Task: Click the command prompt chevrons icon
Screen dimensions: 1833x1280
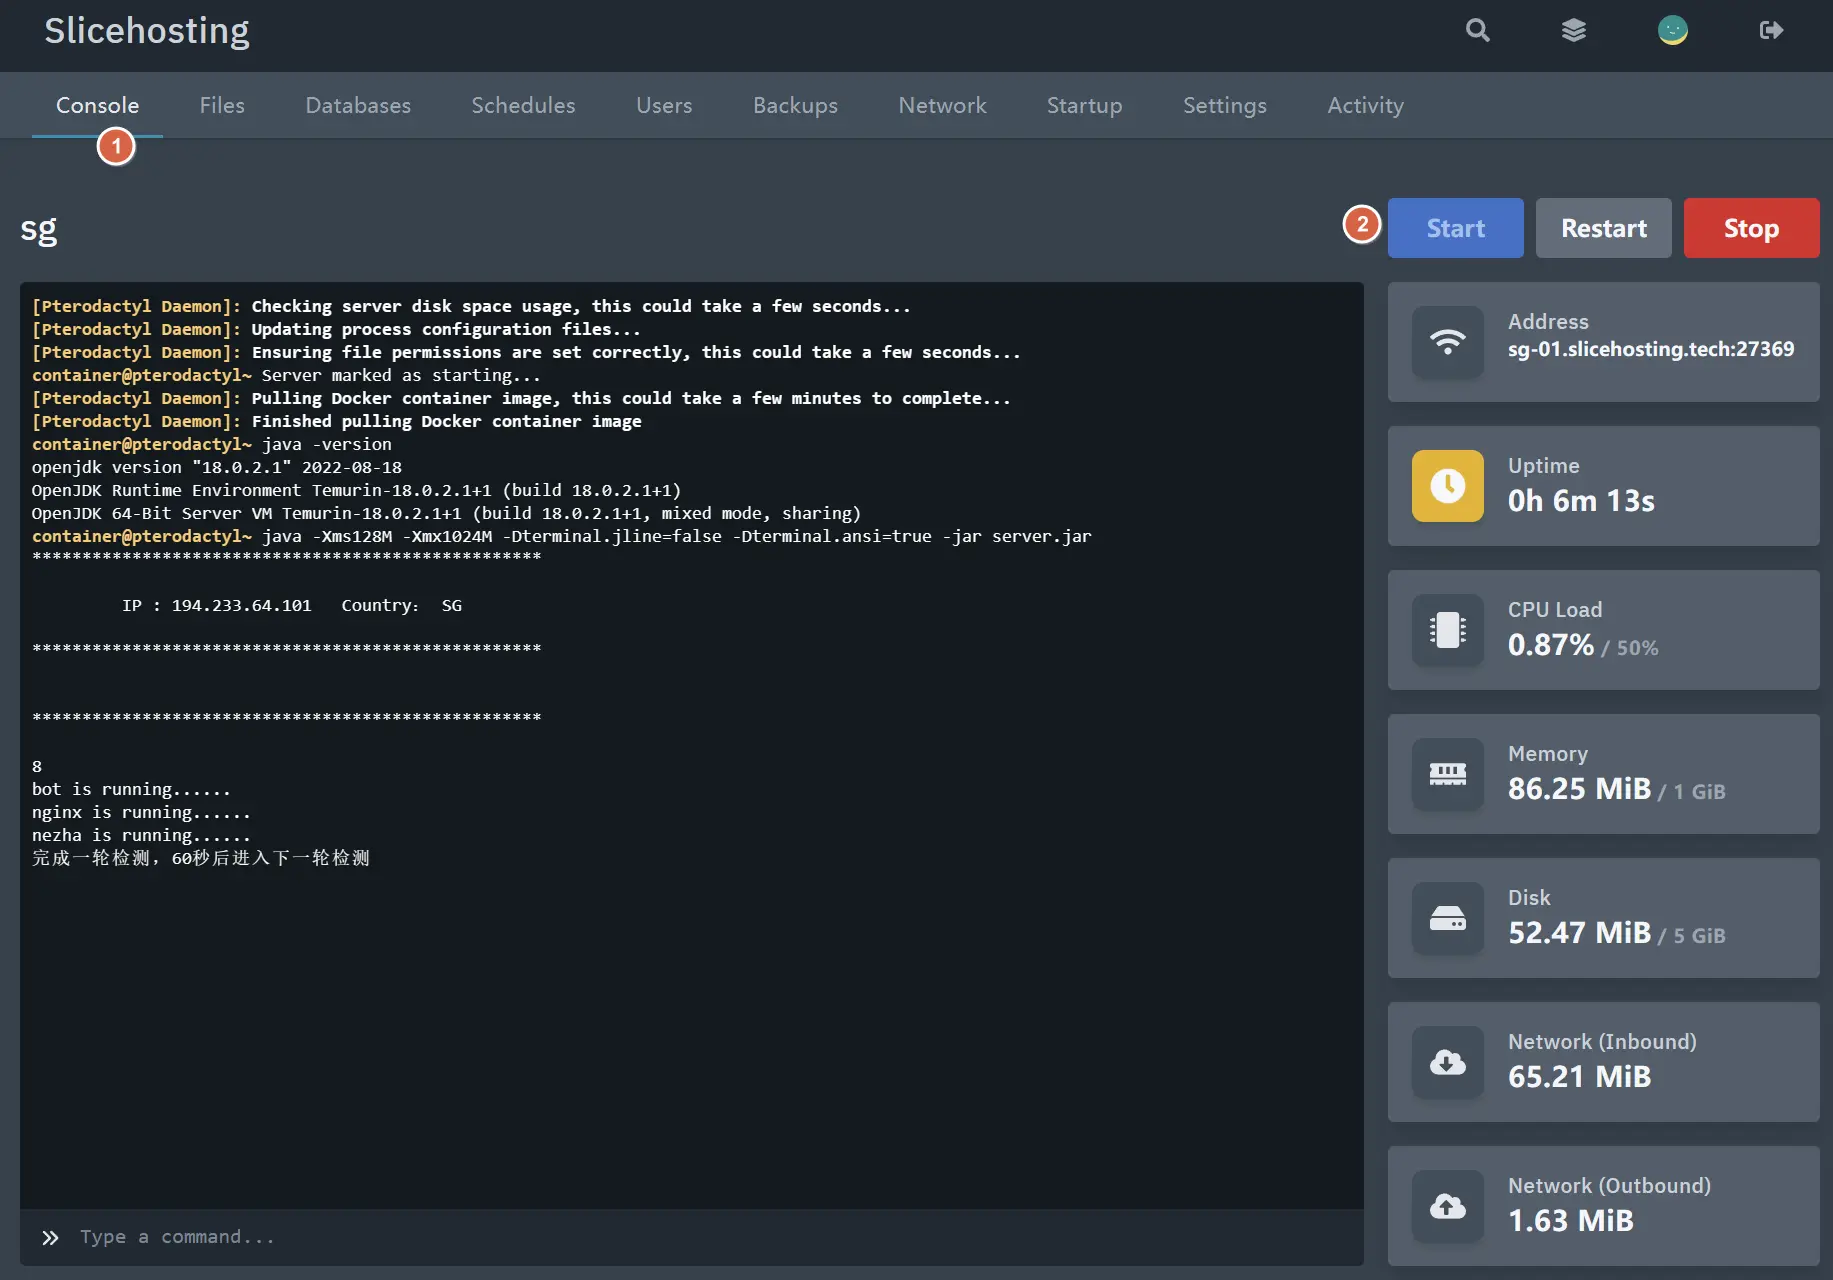Action: click(x=50, y=1238)
